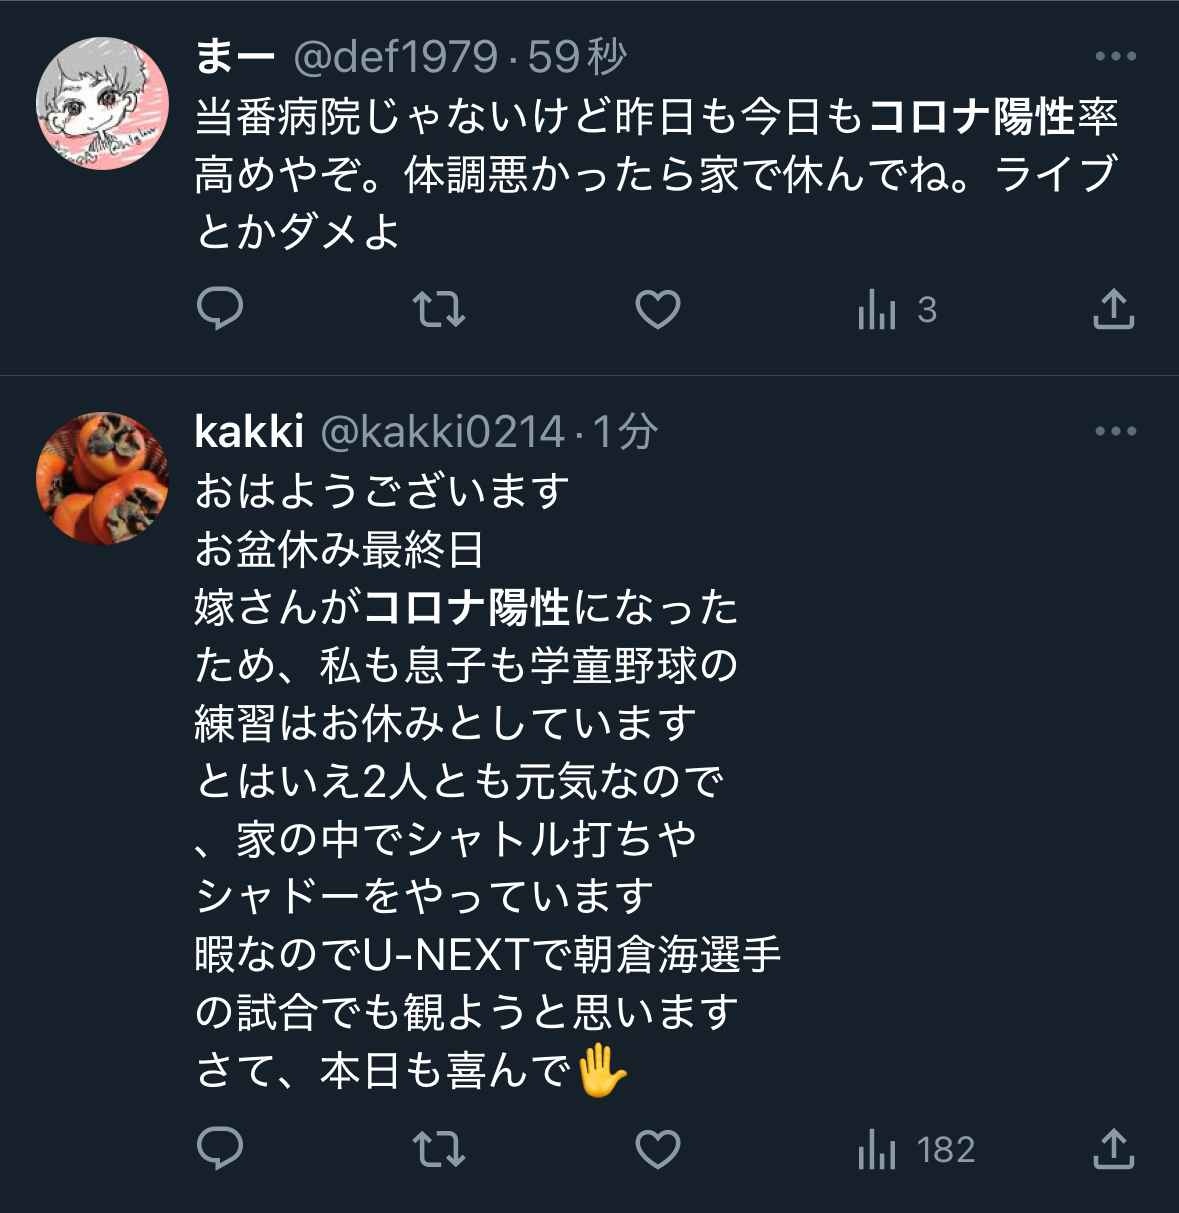Click the display name まー
This screenshot has width=1179, height=1213.
tap(235, 57)
